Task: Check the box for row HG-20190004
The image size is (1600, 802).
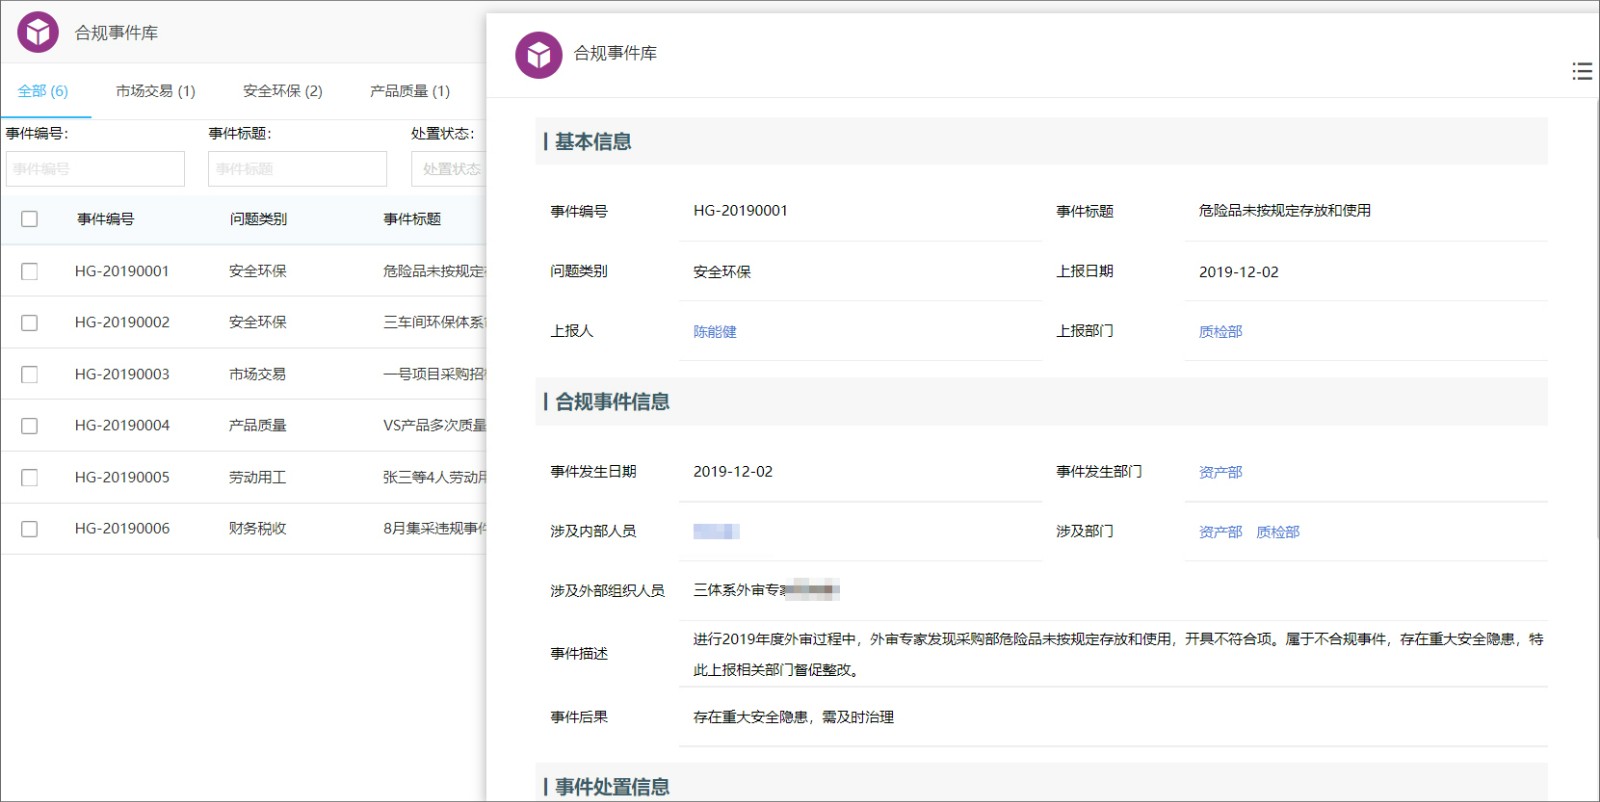Action: pos(30,426)
